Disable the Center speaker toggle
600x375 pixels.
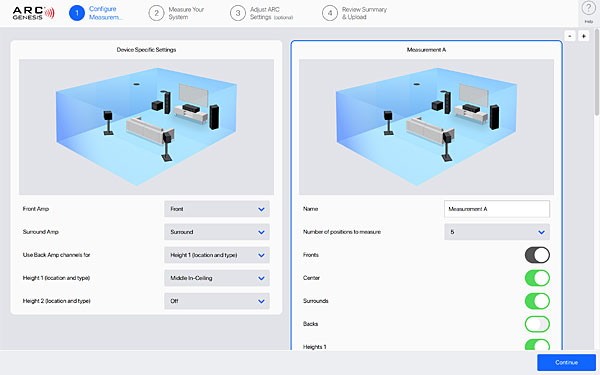point(537,278)
